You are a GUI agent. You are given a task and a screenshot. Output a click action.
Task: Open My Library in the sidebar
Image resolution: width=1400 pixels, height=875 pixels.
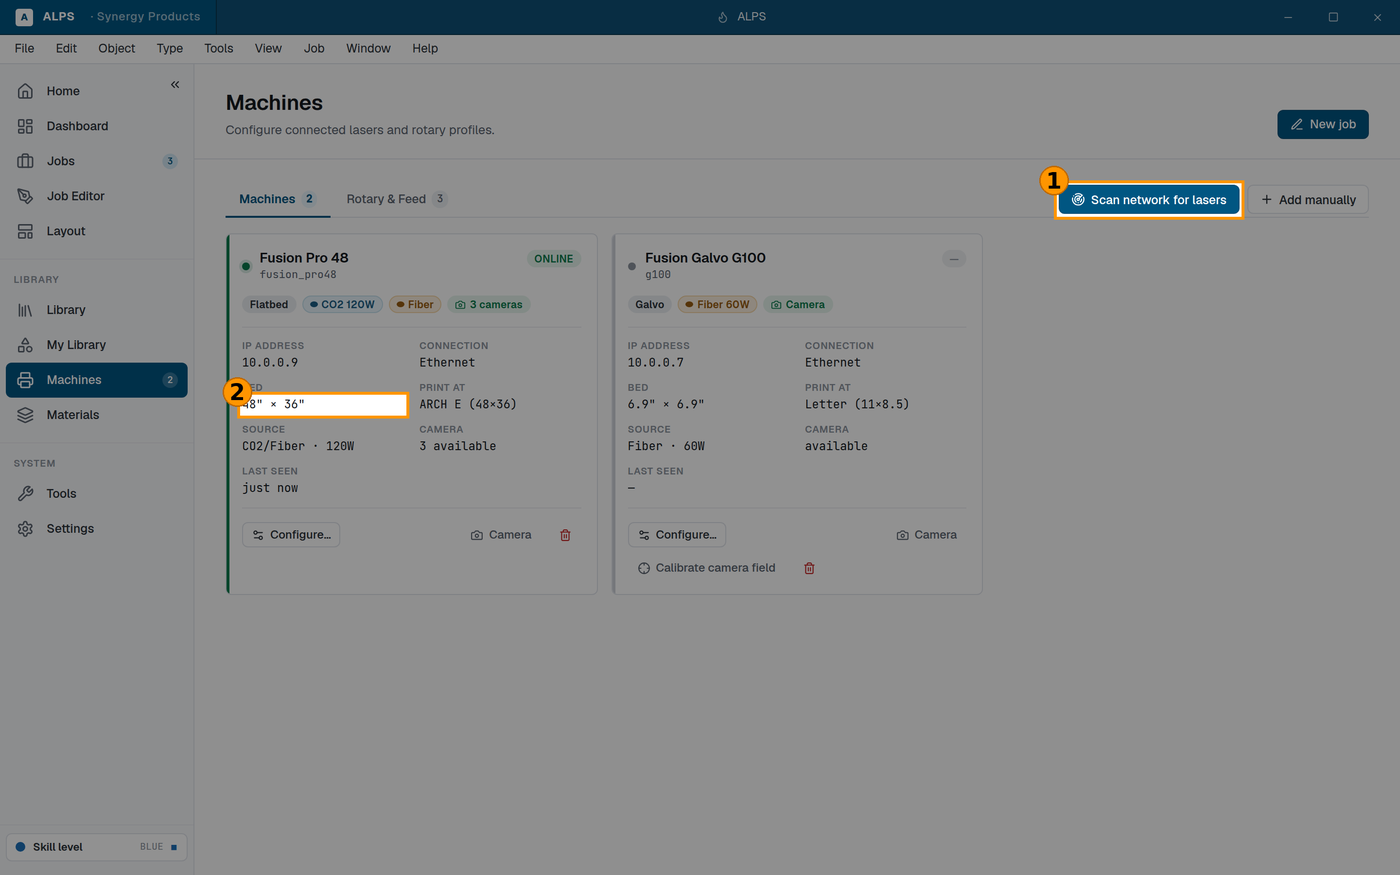(97, 345)
